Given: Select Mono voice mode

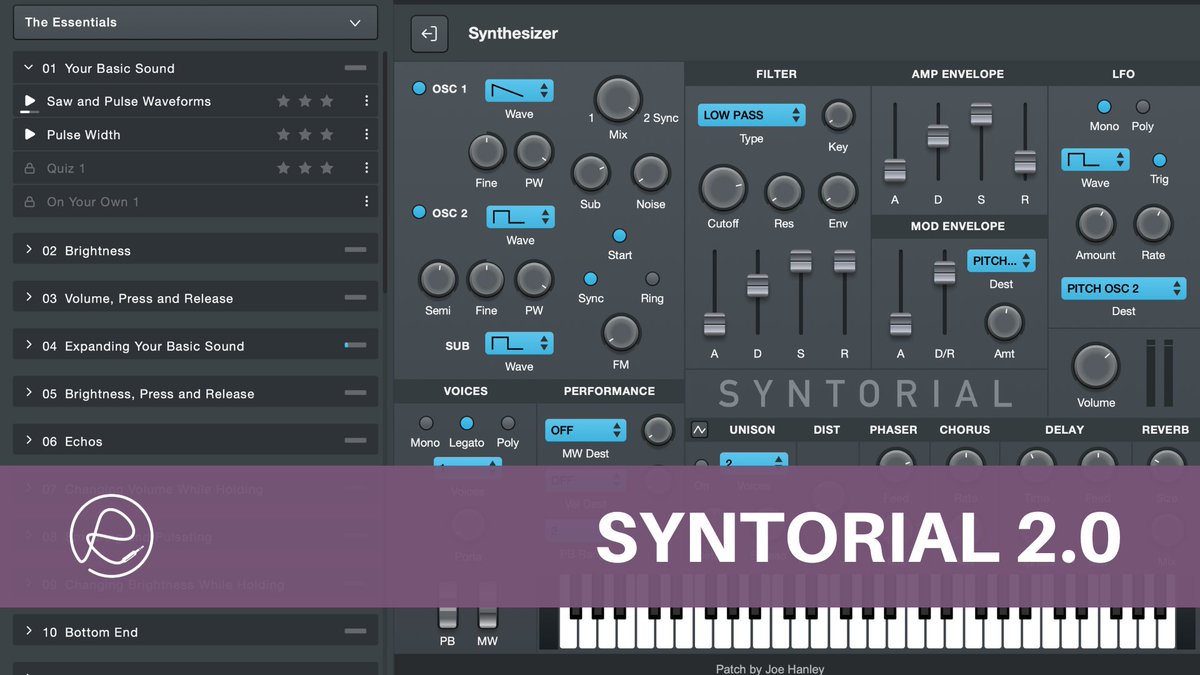Looking at the screenshot, I should coord(426,423).
